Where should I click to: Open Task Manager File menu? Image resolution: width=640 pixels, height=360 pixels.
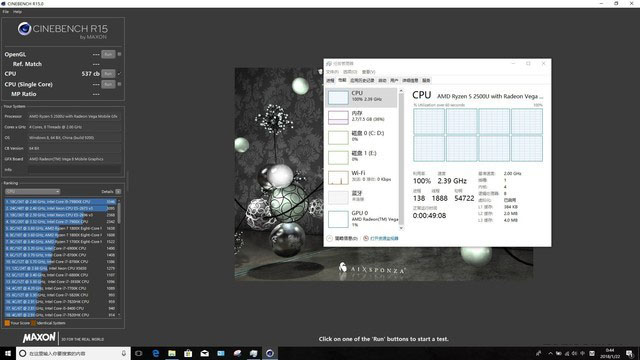[332, 72]
